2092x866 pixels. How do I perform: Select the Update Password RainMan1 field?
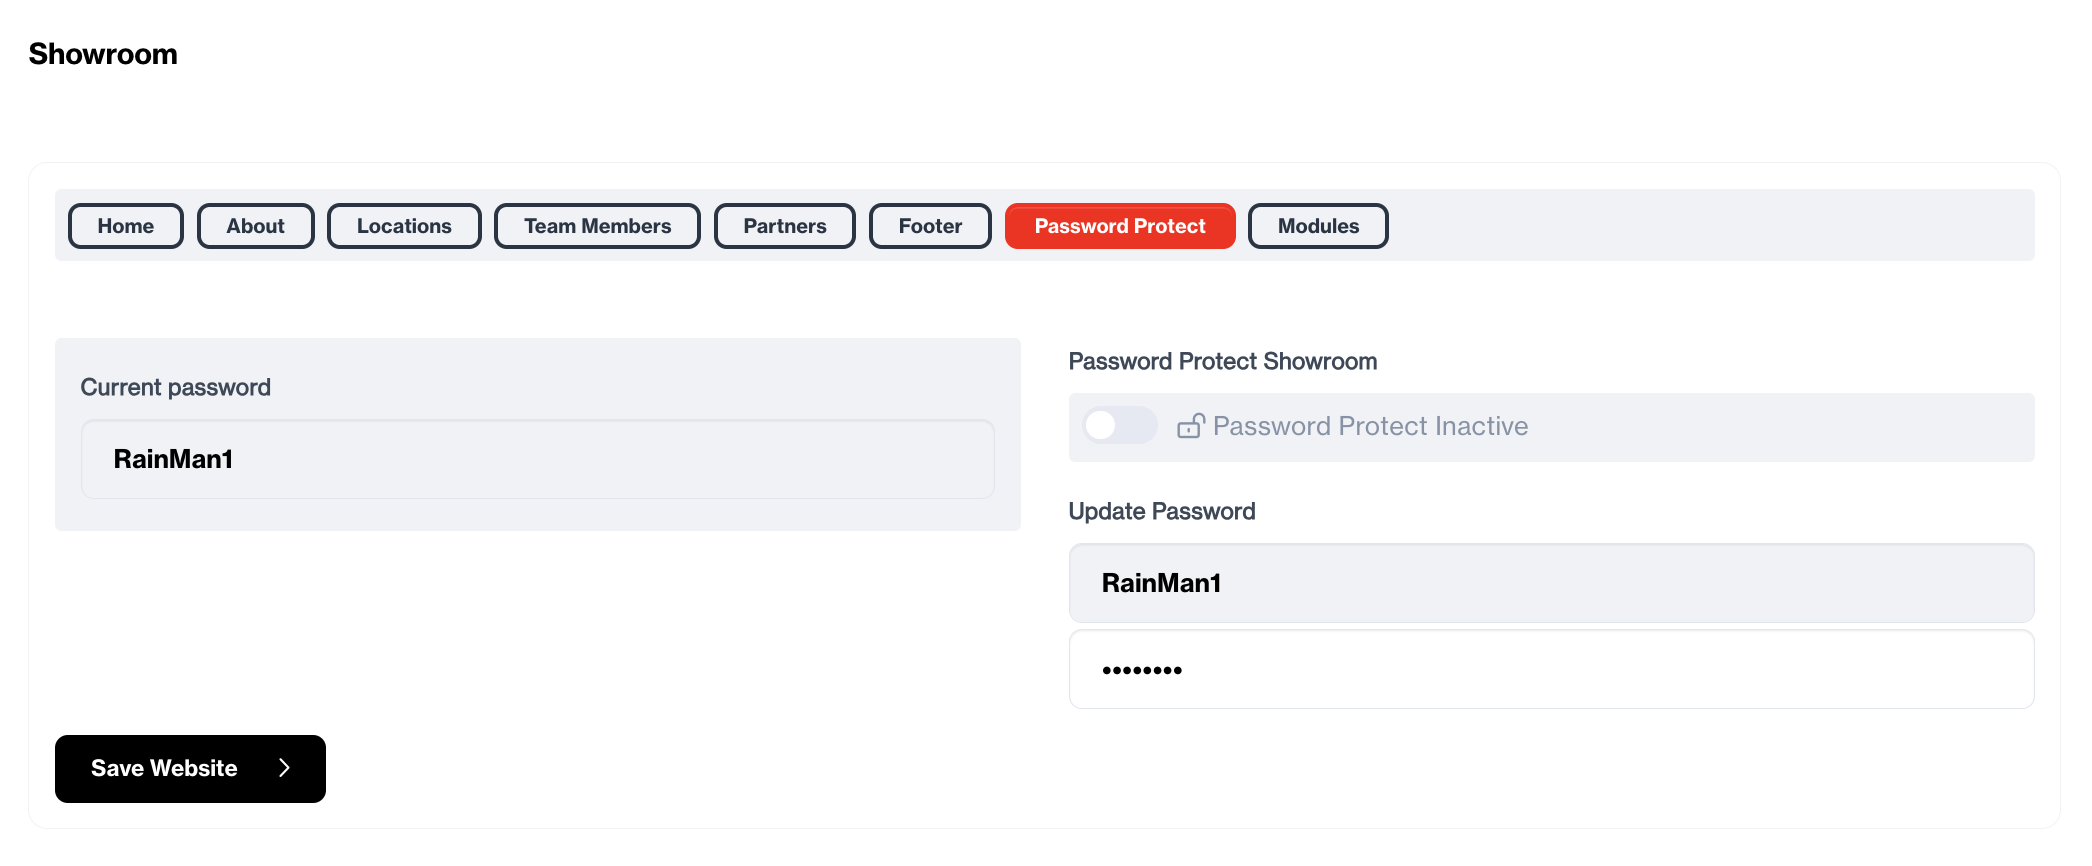(1550, 583)
